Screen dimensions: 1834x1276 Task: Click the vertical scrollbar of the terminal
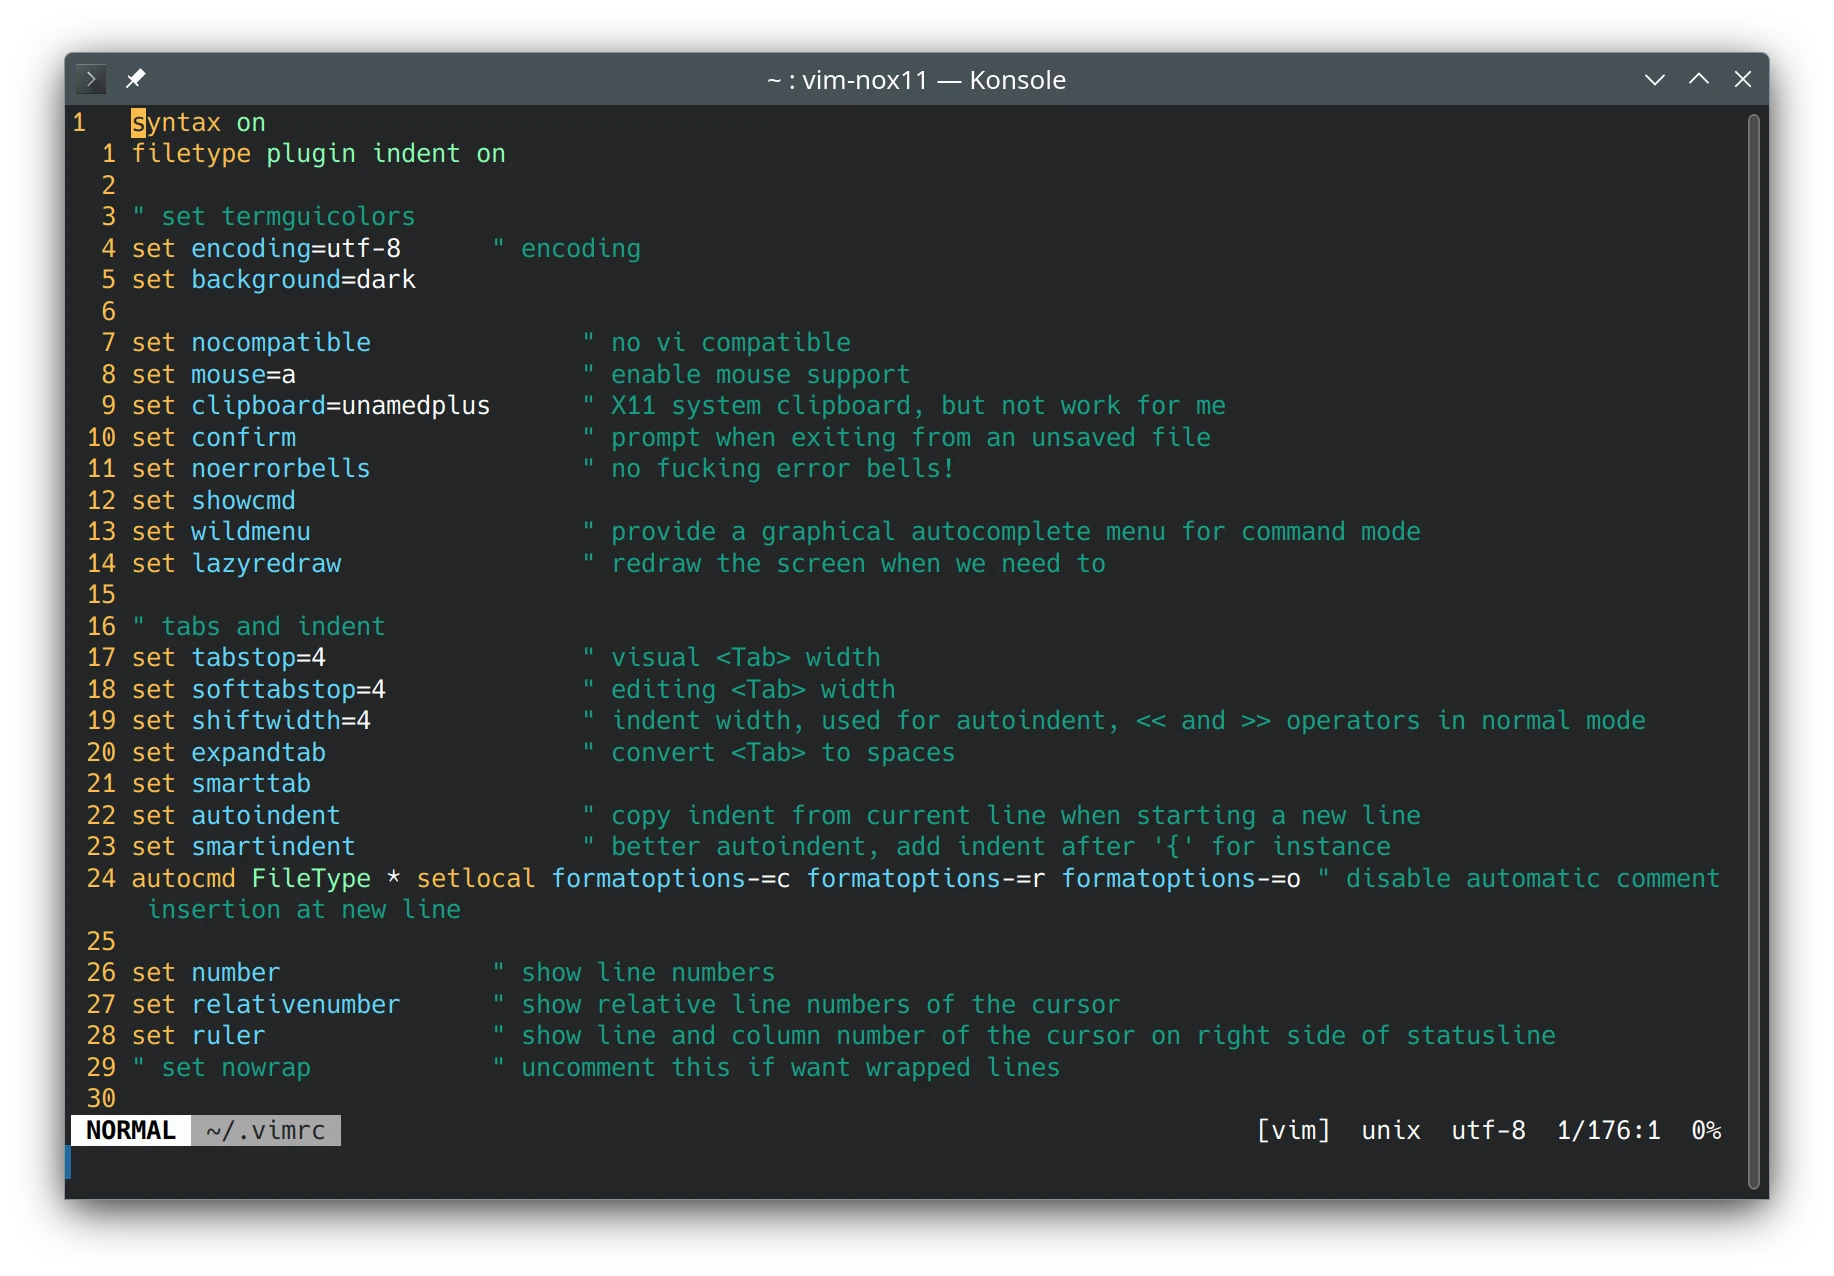pos(1752,650)
